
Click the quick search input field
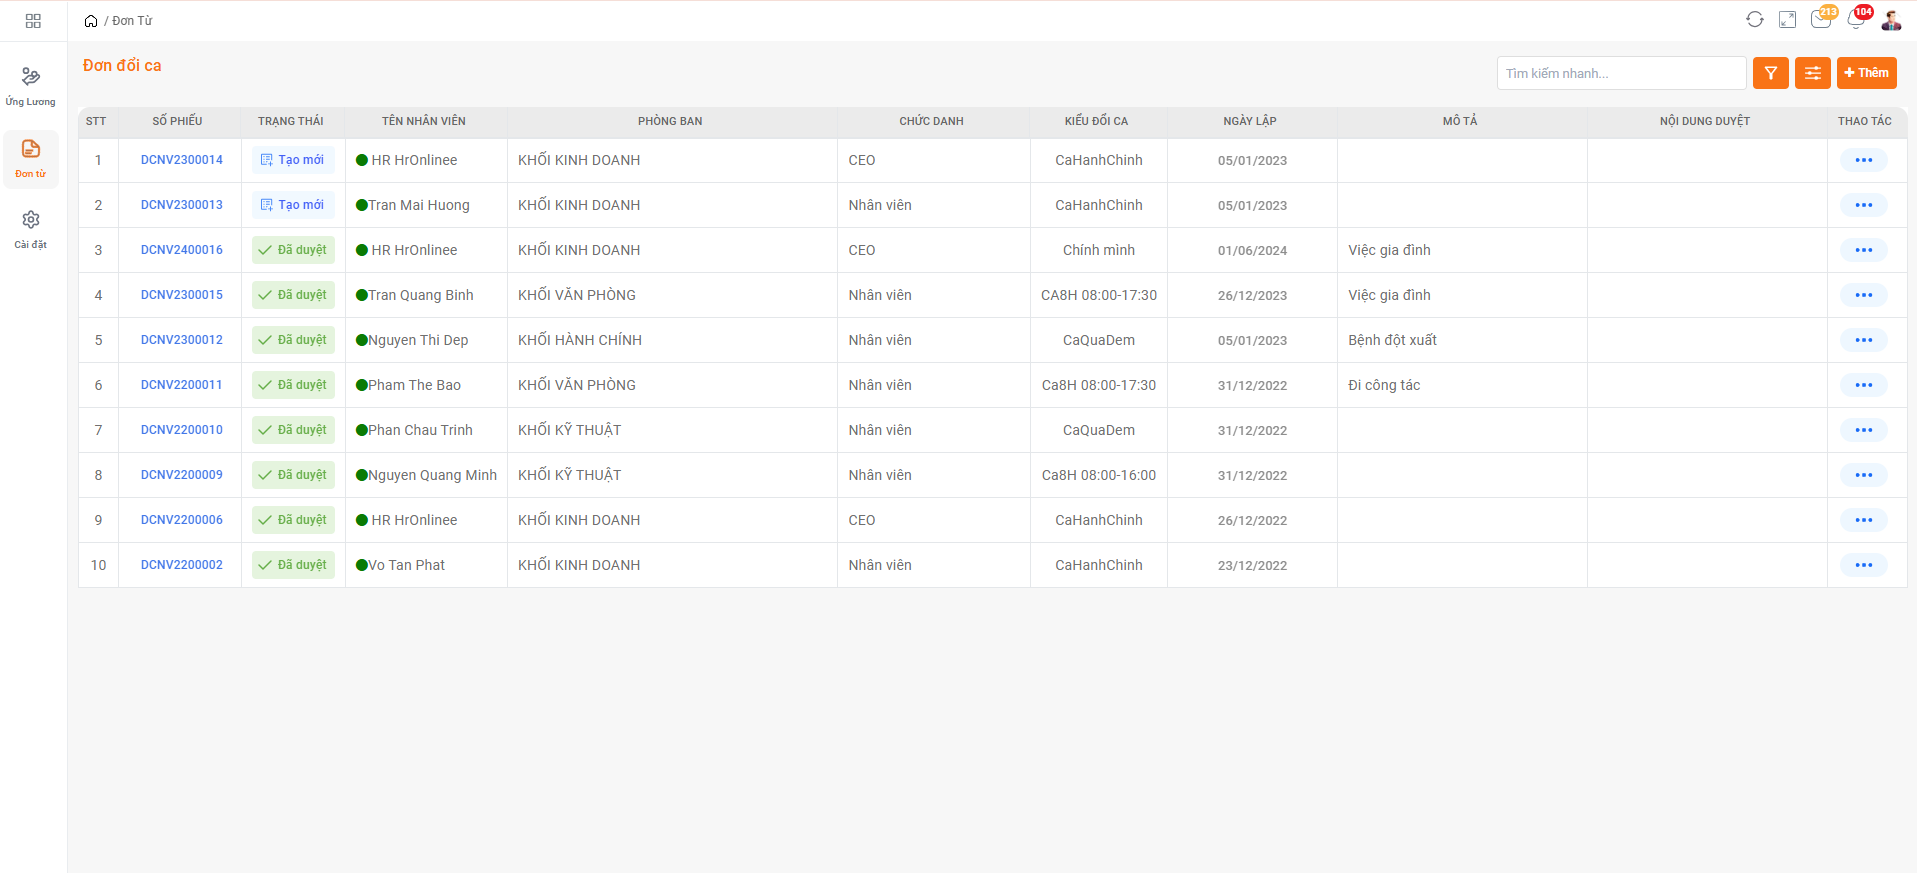coord(1620,73)
